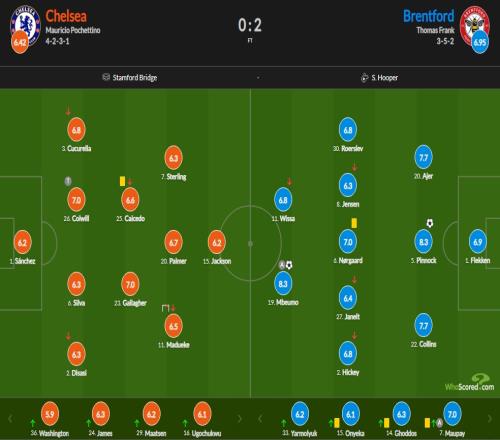Image resolution: width=500 pixels, height=440 pixels.
Task: Show previous Chelsea substitutes with left arrow
Action: (x=10, y=419)
